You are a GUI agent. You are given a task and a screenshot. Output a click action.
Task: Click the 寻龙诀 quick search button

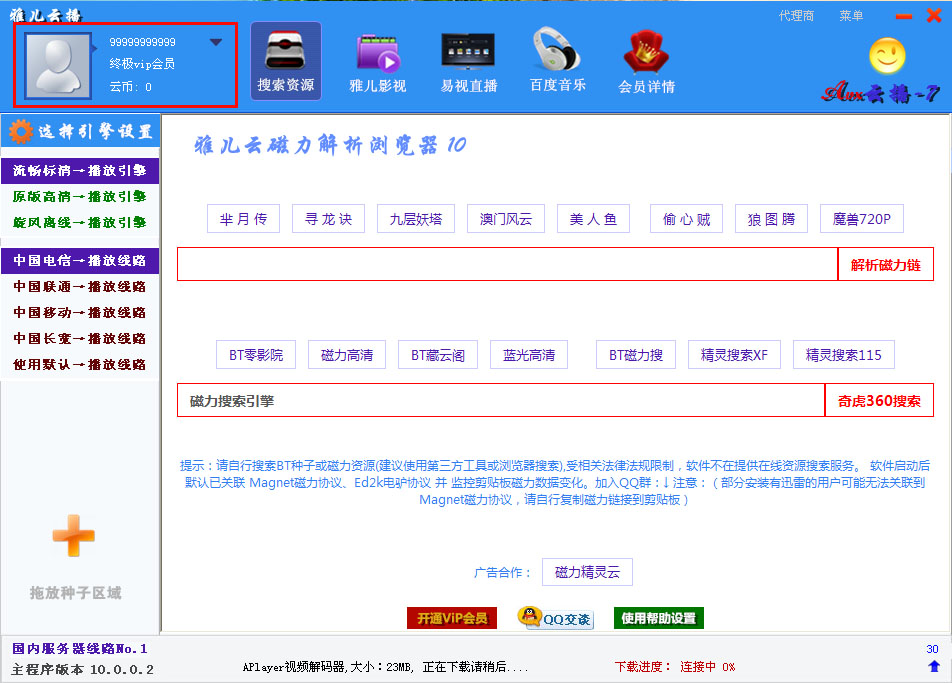coord(328,219)
